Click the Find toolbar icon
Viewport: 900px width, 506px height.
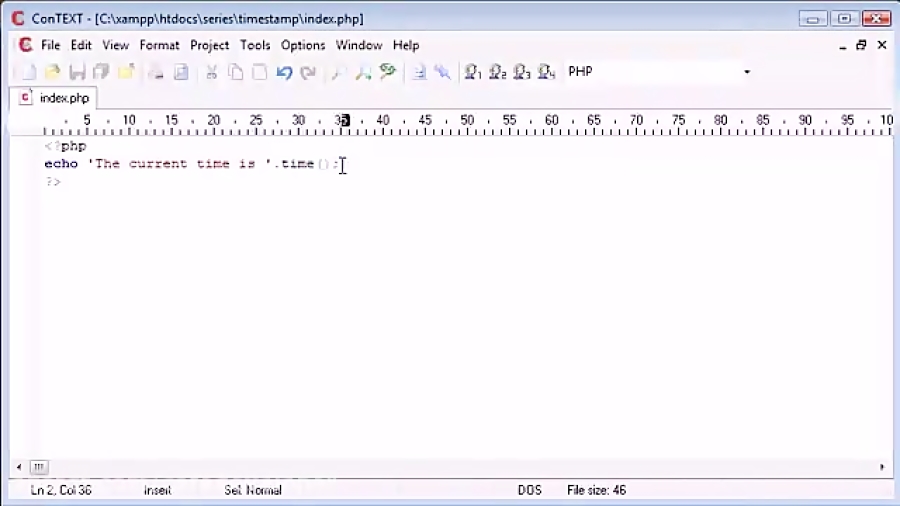point(338,72)
